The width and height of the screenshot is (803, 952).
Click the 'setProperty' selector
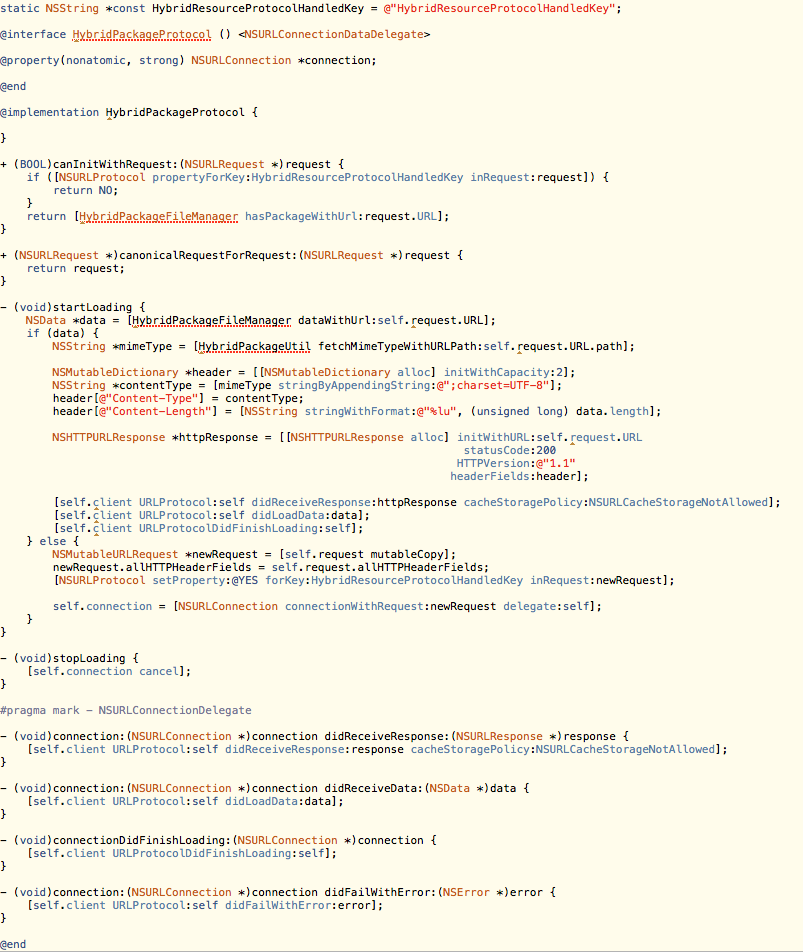(188, 581)
